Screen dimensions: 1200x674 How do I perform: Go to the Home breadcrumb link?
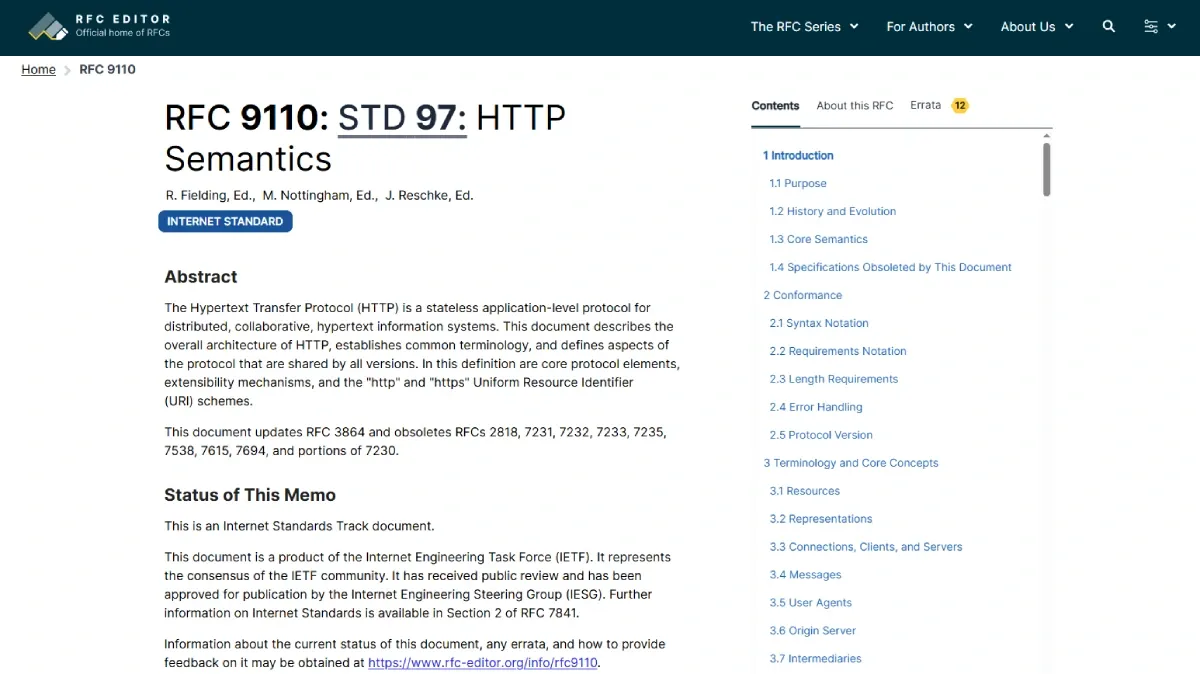coord(39,70)
